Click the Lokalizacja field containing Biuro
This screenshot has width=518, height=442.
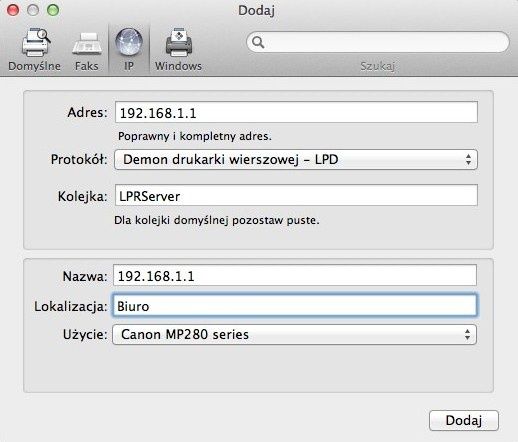pos(295,305)
